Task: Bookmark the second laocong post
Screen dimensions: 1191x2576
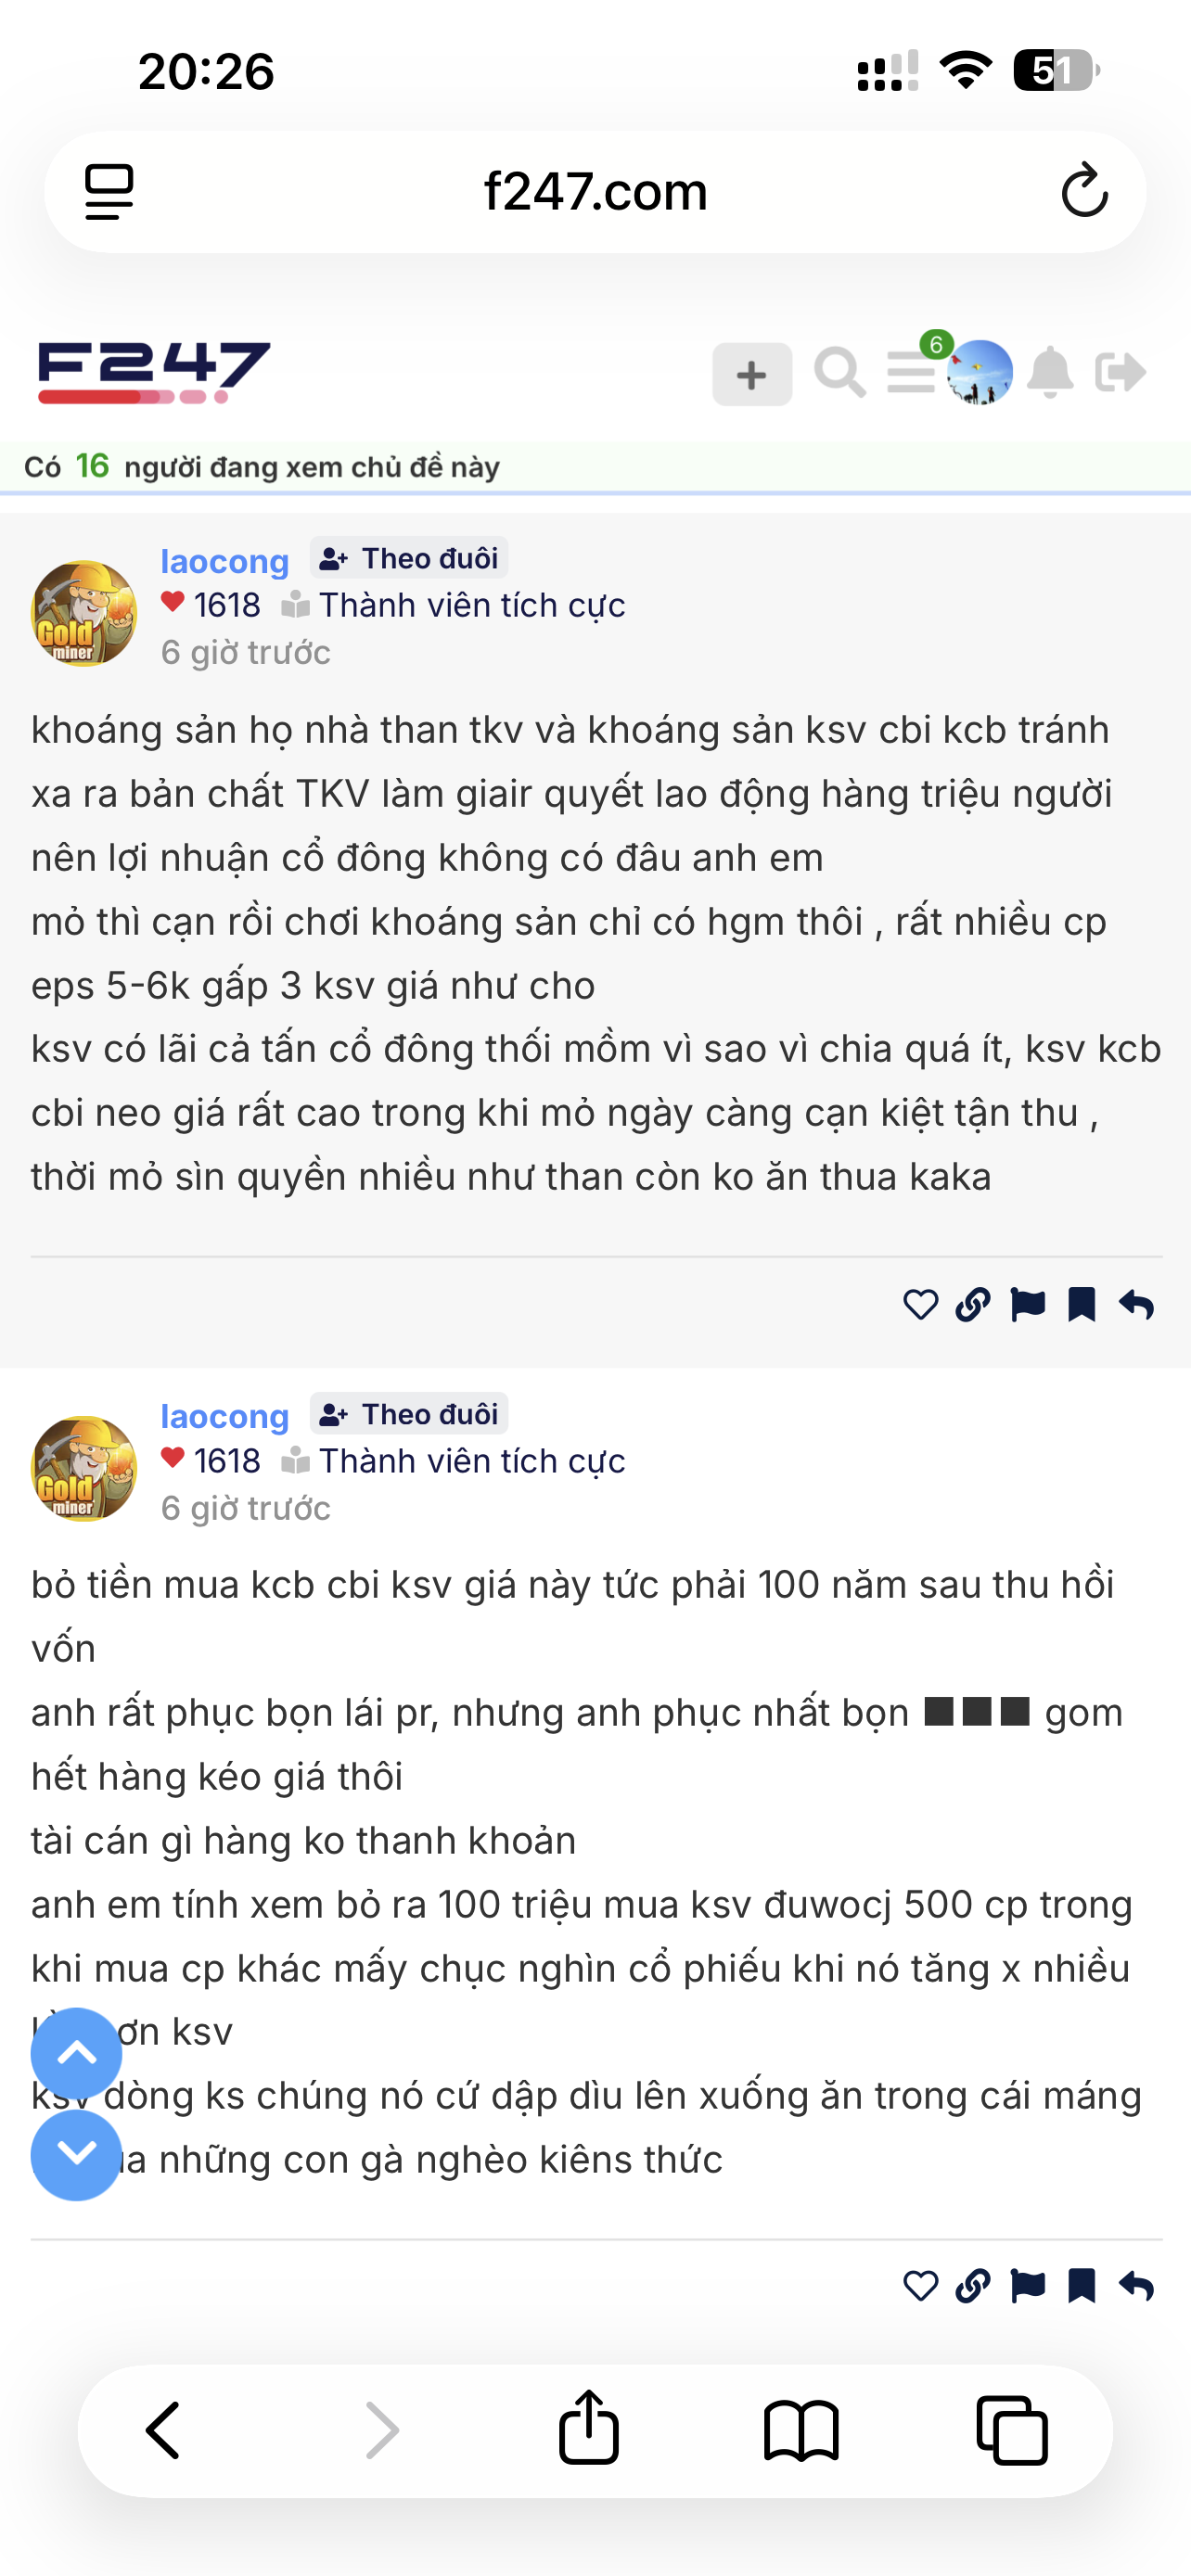Action: (x=1081, y=2286)
